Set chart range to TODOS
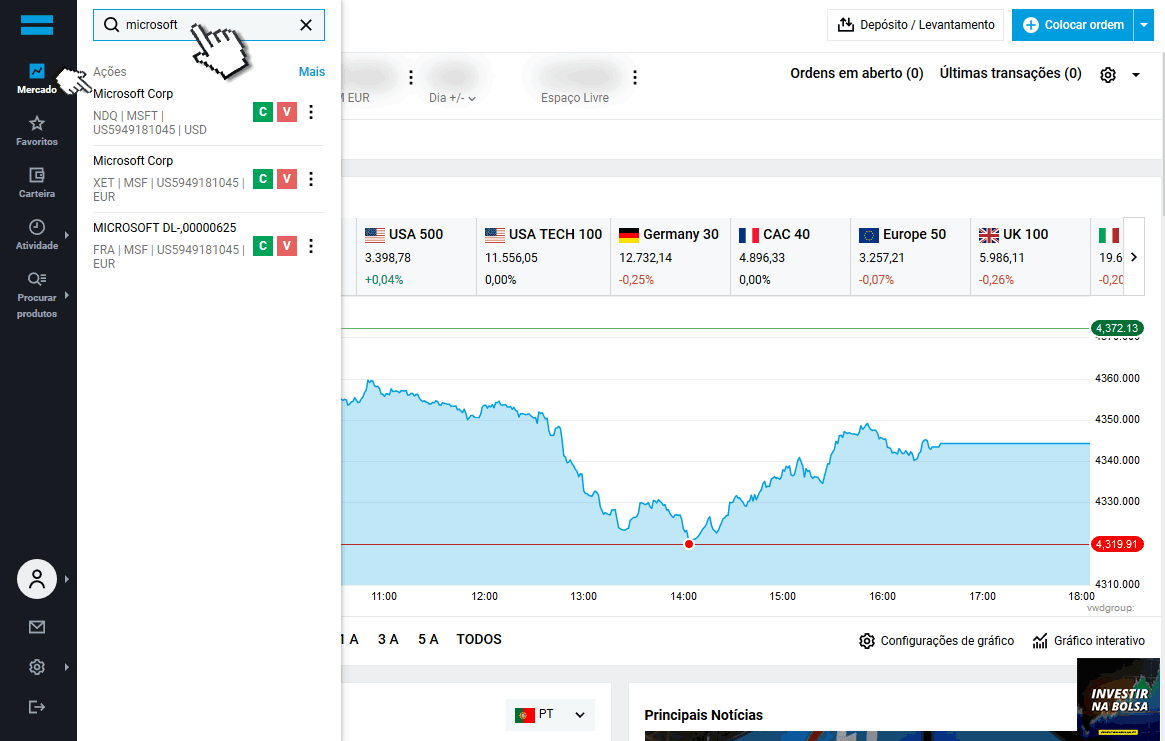The height and width of the screenshot is (741, 1165). 479,639
